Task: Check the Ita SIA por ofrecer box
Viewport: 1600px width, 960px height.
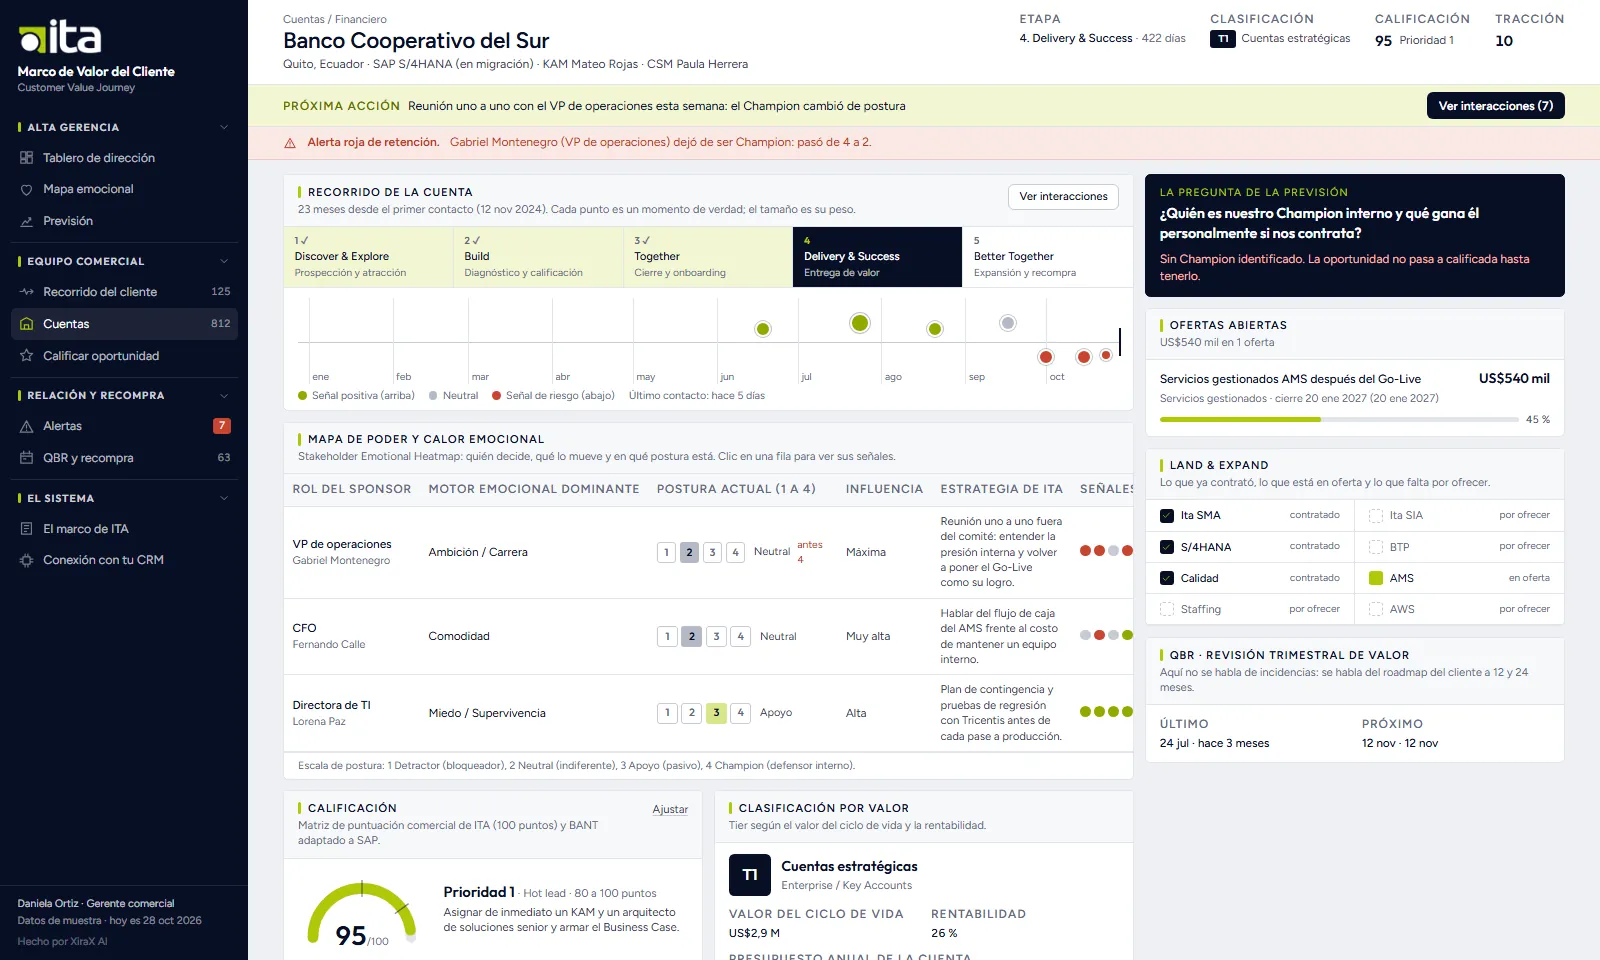Action: (x=1376, y=516)
